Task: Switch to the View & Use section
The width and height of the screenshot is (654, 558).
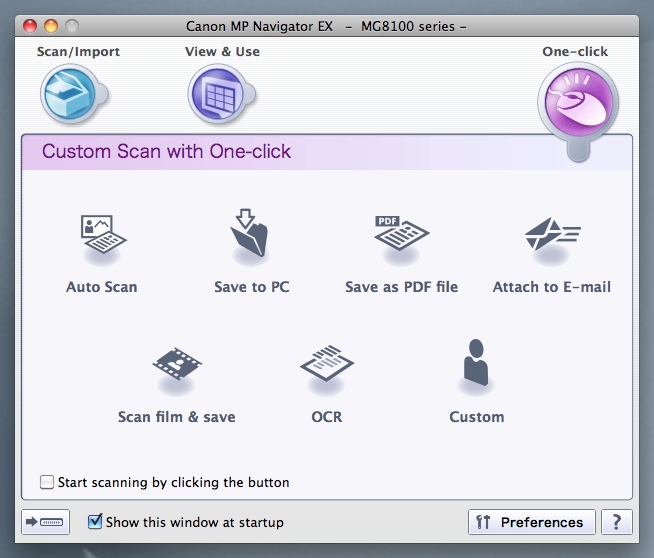Action: pyautogui.click(x=217, y=94)
